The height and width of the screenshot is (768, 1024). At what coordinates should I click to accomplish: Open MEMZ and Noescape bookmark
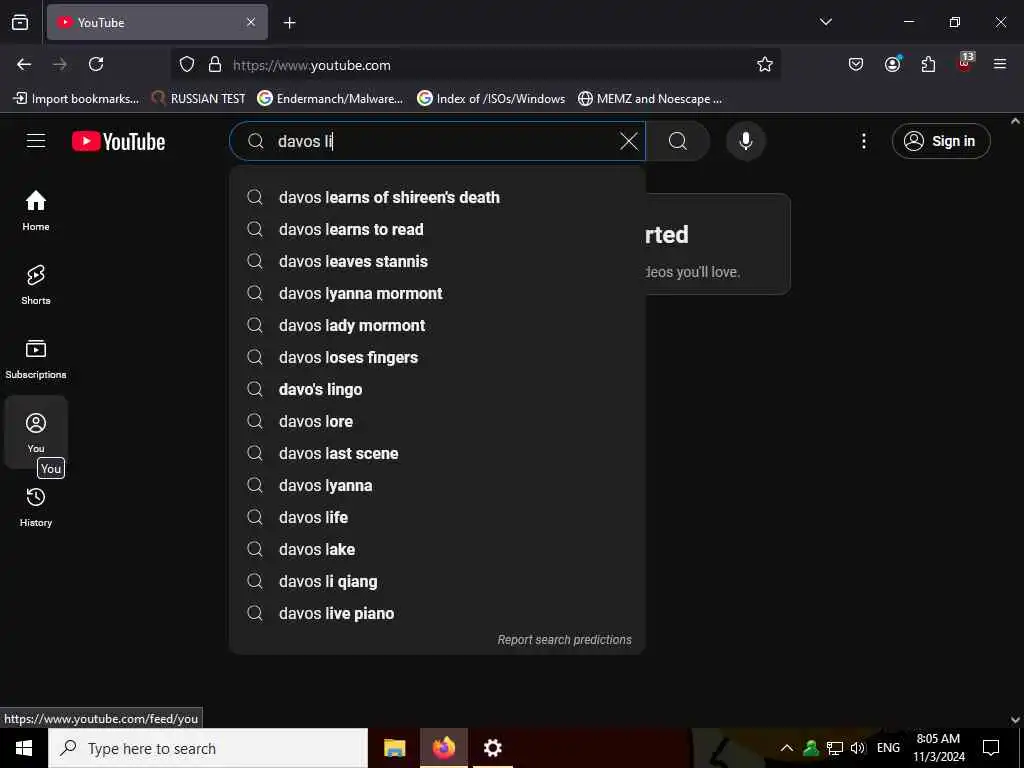tap(650, 99)
